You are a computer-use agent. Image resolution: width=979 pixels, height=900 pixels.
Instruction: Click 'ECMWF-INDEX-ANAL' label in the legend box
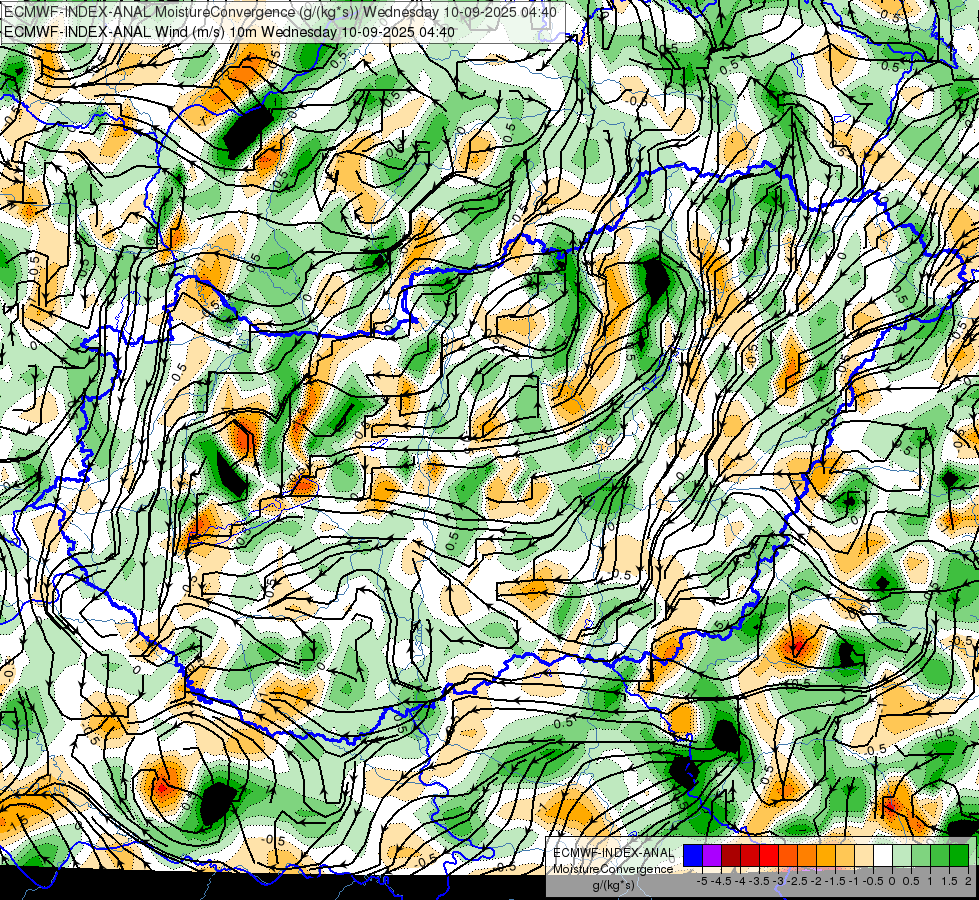pyautogui.click(x=613, y=853)
